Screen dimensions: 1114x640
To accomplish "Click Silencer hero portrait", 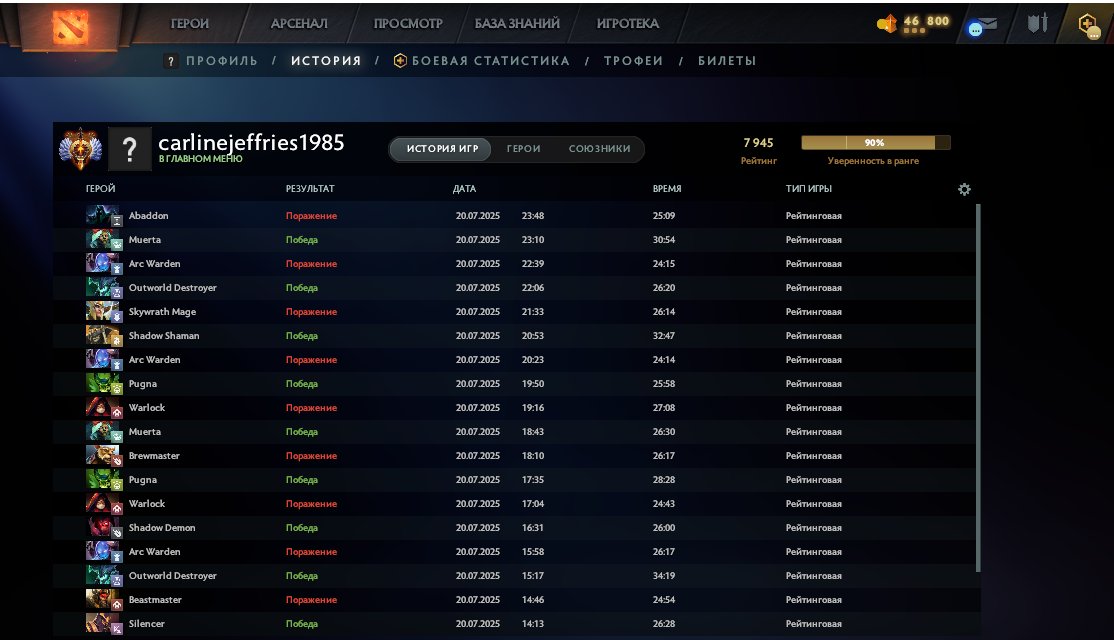I will [103, 624].
